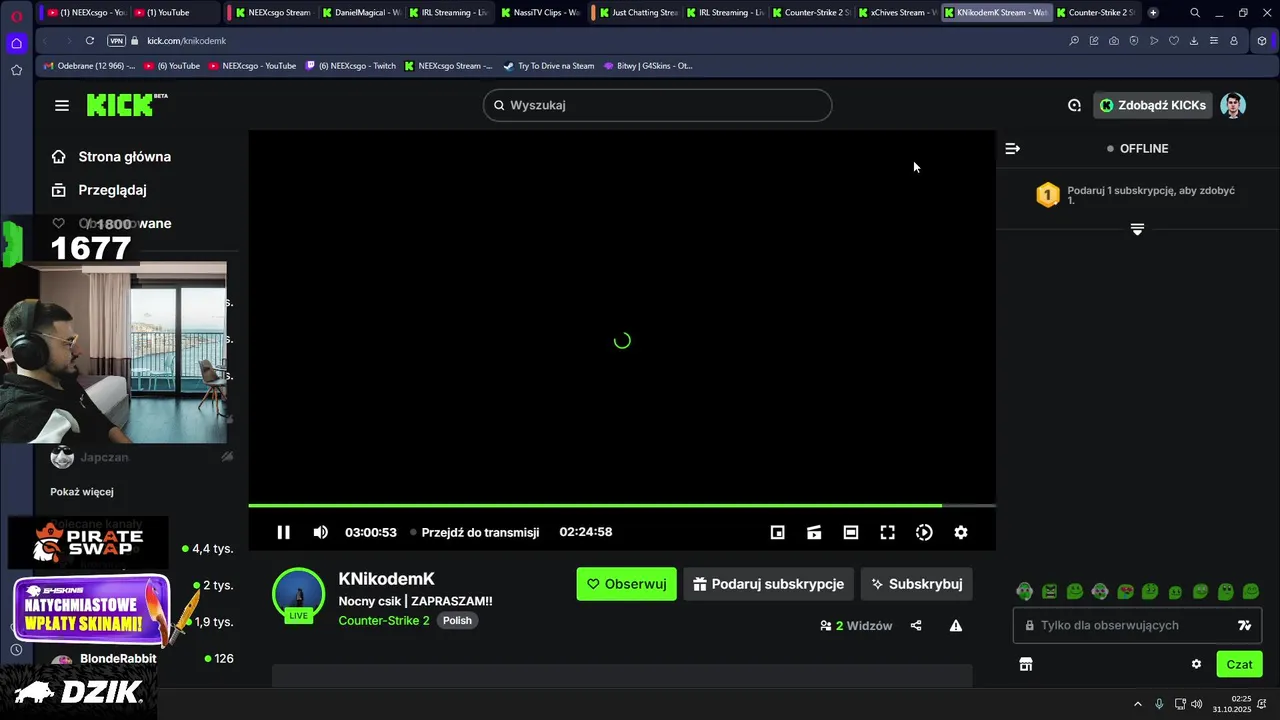Switch to the Just Chatting Stream tab
Image resolution: width=1280 pixels, height=720 pixels.
pyautogui.click(x=636, y=13)
